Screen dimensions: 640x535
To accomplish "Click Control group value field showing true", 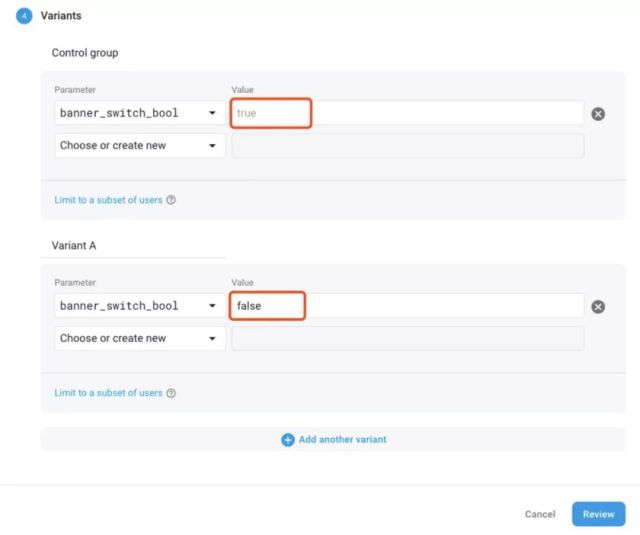I will click(x=407, y=113).
